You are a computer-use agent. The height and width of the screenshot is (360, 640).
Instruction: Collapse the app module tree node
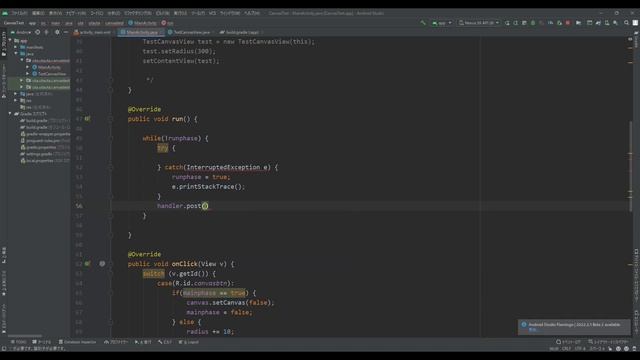click(11, 40)
